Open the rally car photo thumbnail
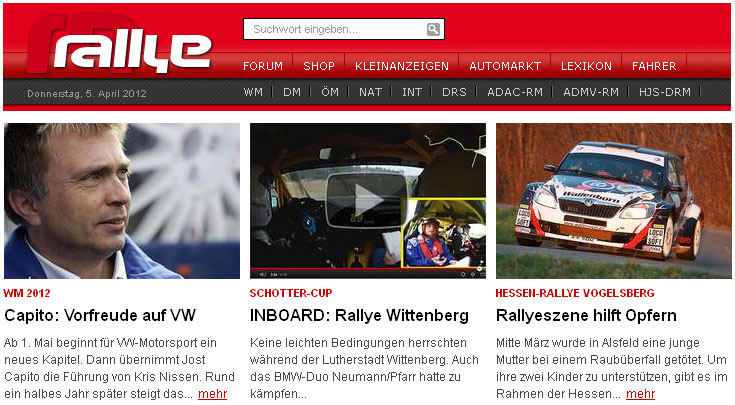Image resolution: width=735 pixels, height=405 pixels. tap(613, 200)
